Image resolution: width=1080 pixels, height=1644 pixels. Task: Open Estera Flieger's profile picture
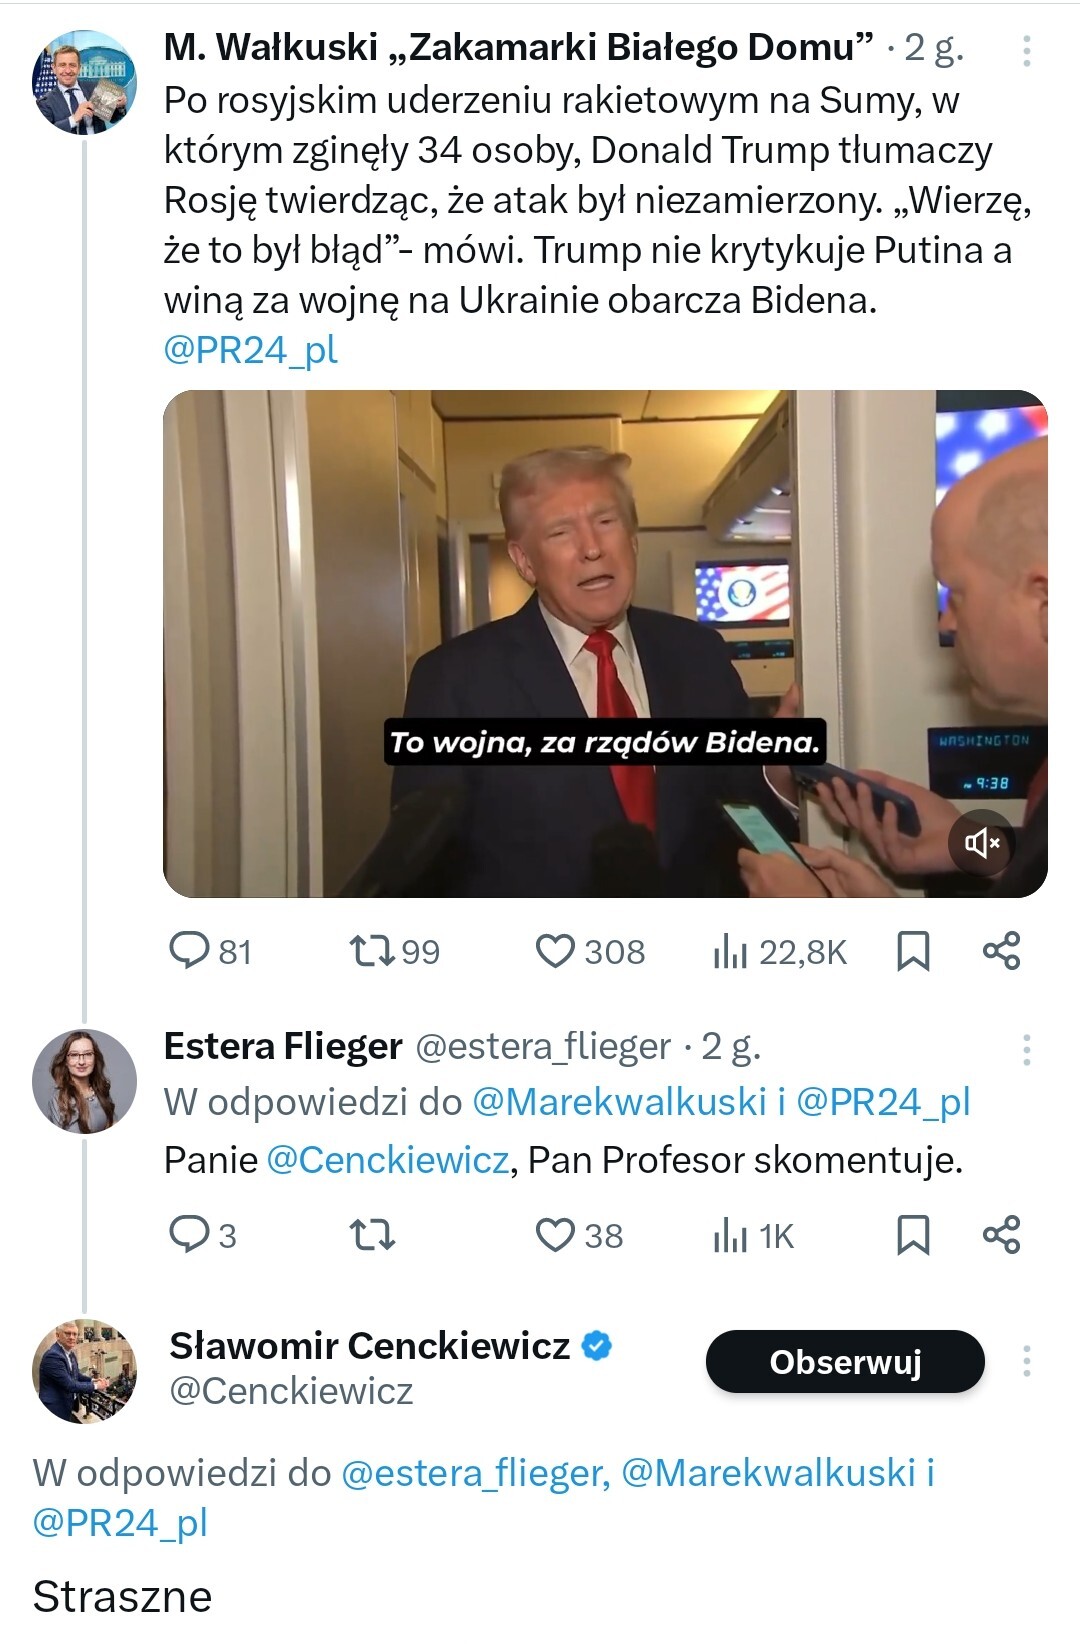(x=84, y=1080)
